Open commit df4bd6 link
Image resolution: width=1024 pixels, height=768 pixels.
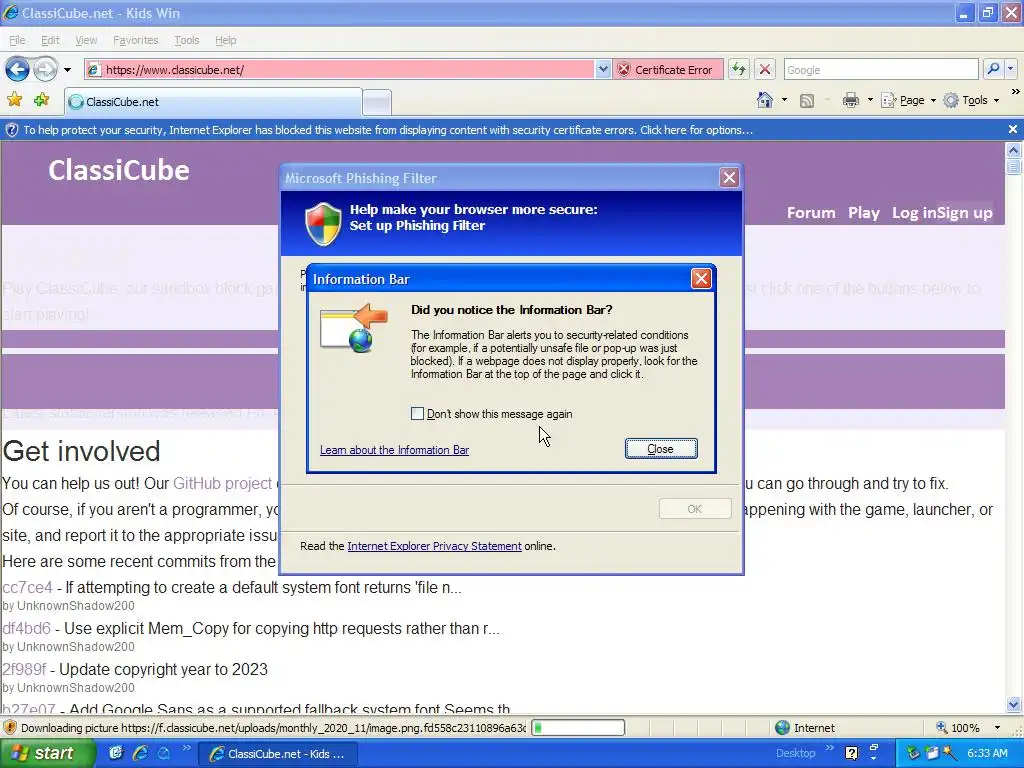coord(27,628)
